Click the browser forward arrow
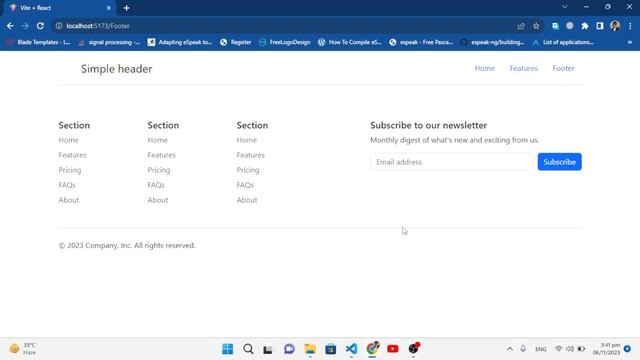Viewport: 640px width, 360px height. (25, 26)
